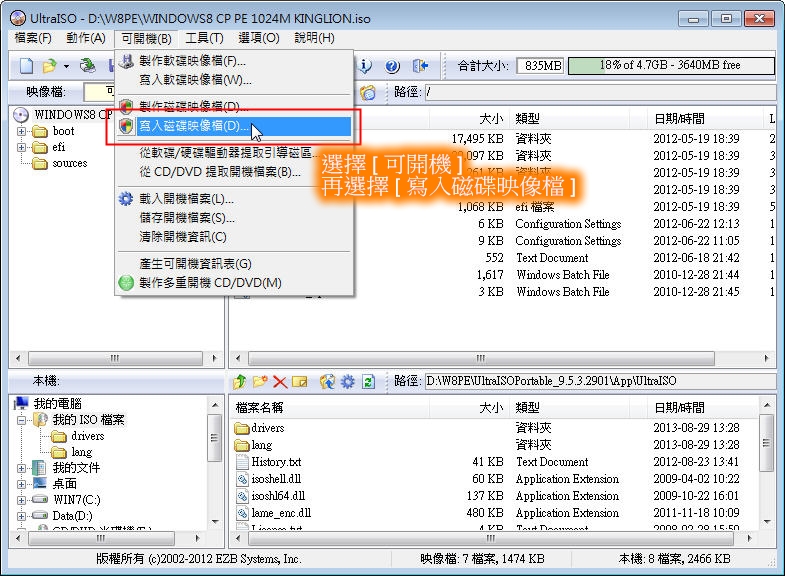
Task: Click the green disc icon beside 製作多重開機 CD/DVD
Action: [x=126, y=283]
